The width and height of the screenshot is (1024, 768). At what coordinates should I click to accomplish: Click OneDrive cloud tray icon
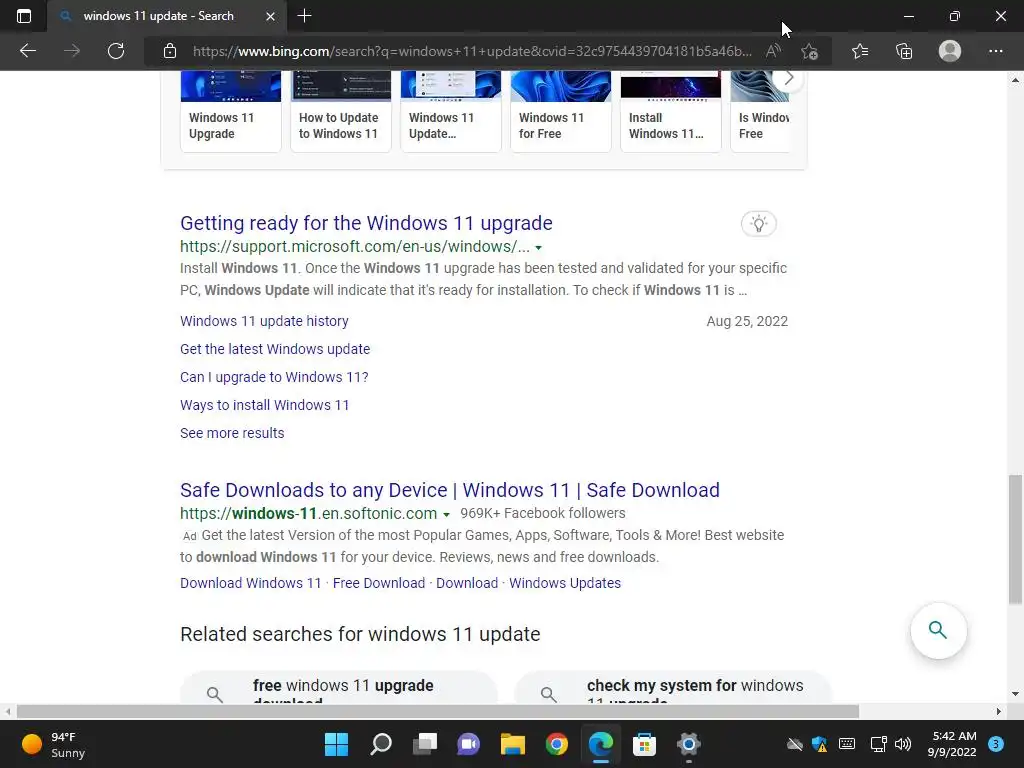pos(795,744)
